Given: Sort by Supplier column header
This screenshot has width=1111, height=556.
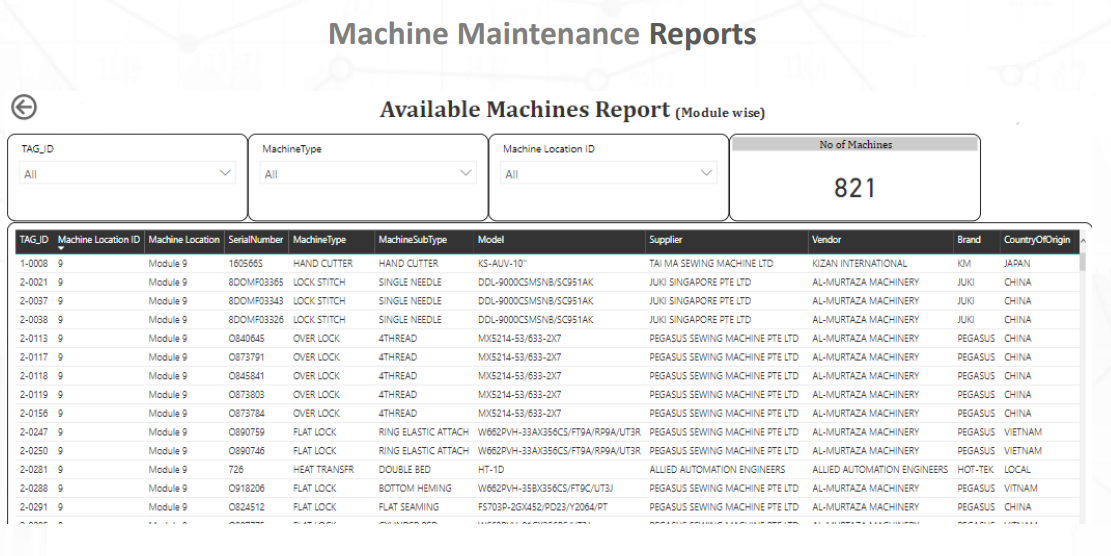Looking at the screenshot, I should point(666,240).
